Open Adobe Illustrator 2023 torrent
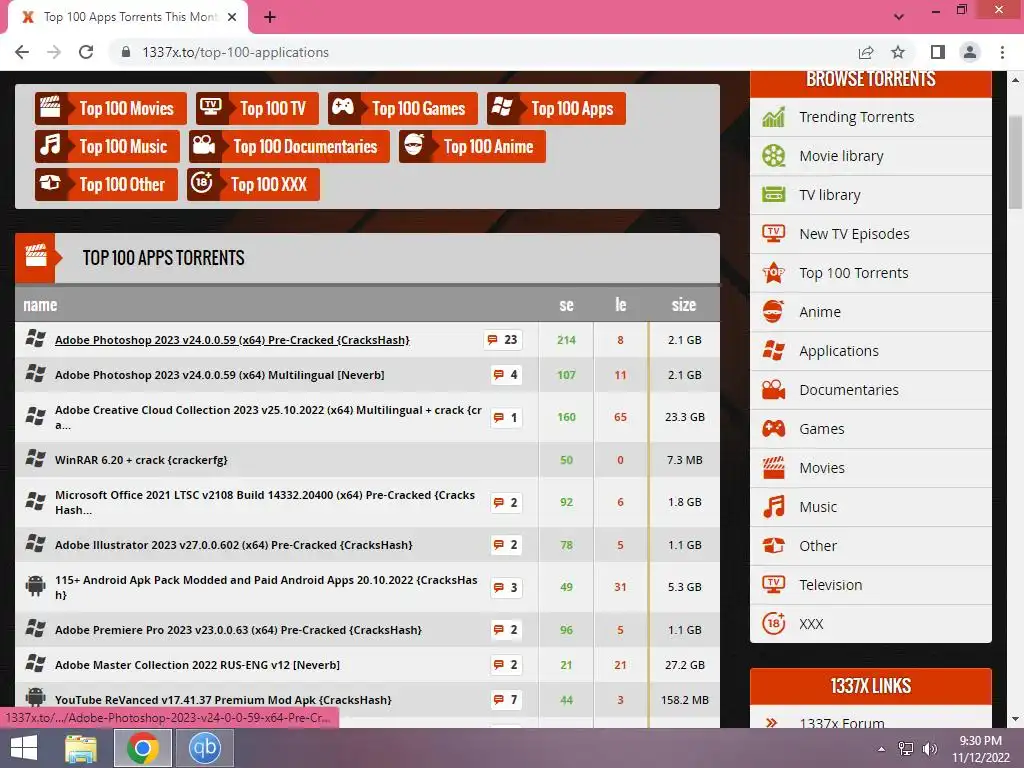 click(x=233, y=545)
